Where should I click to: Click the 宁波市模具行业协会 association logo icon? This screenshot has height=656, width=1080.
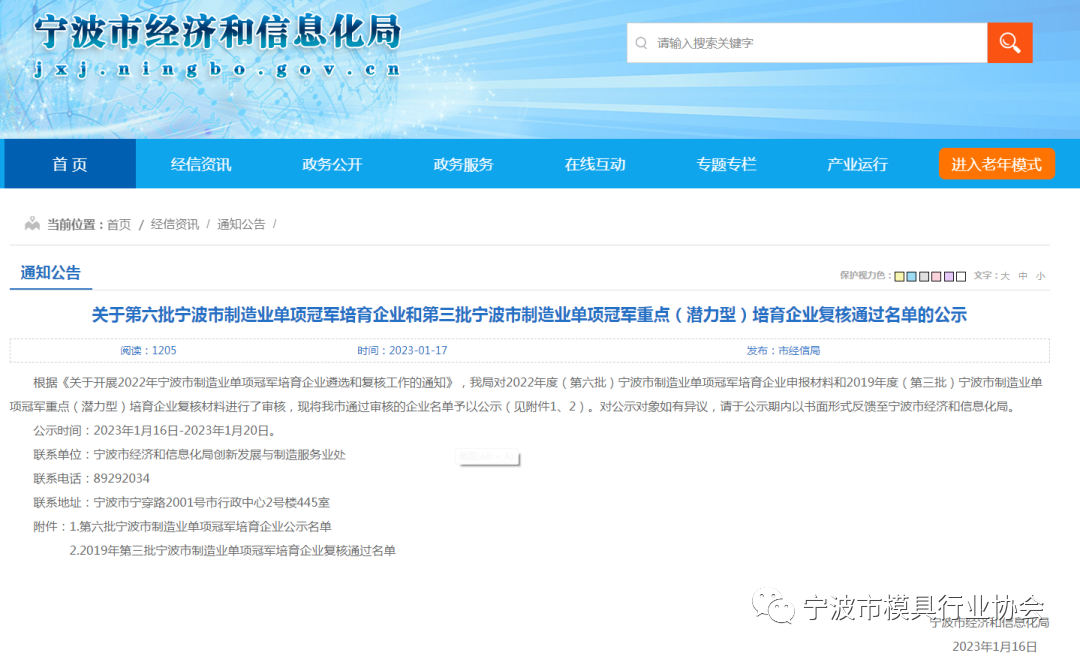(x=770, y=606)
